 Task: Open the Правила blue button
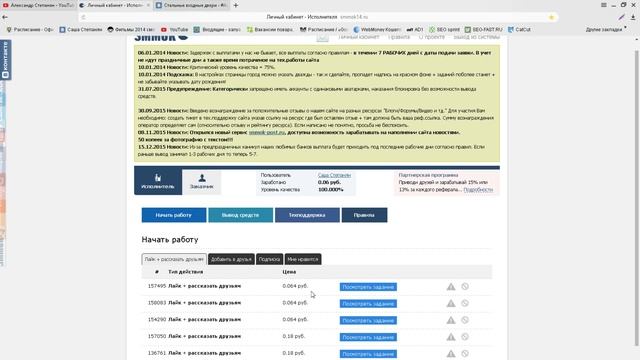(x=364, y=215)
